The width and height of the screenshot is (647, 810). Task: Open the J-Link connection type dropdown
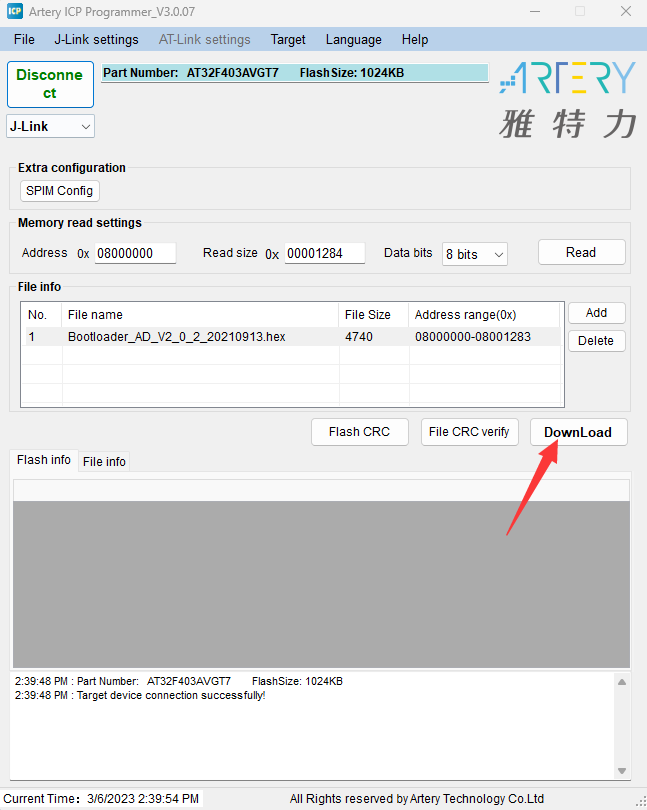pyautogui.click(x=51, y=127)
